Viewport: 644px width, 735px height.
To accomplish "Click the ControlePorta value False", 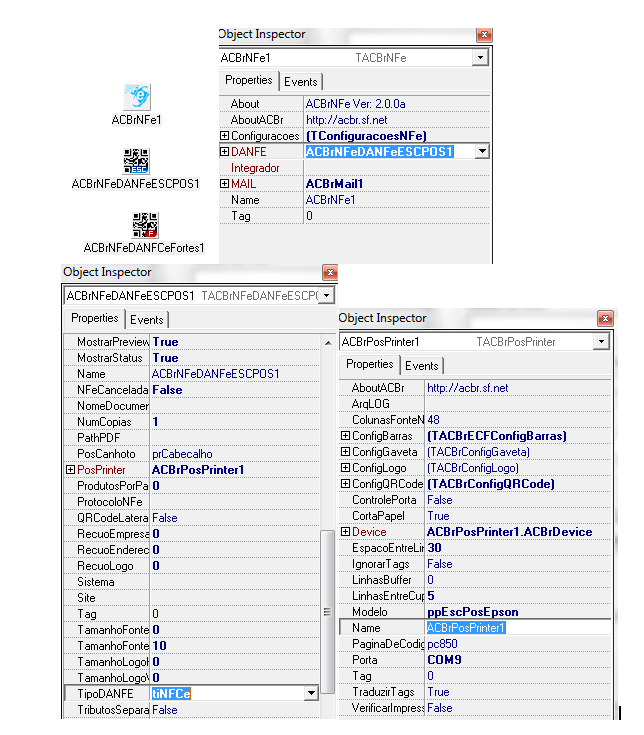I will click(x=440, y=500).
